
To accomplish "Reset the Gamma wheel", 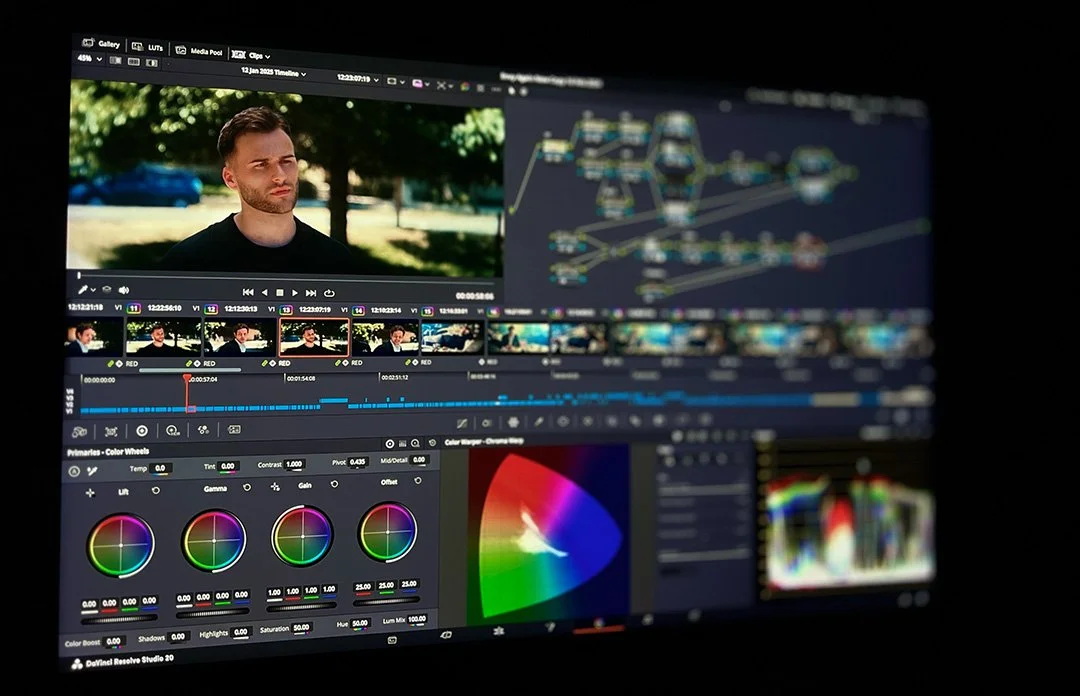I will point(247,487).
